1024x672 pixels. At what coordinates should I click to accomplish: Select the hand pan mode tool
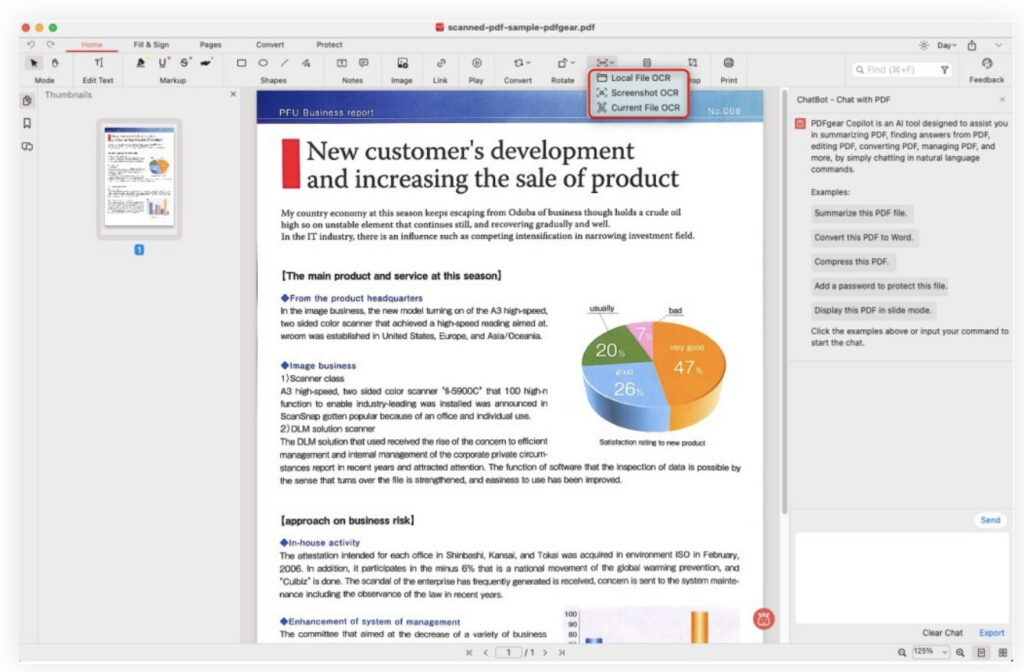(55, 63)
